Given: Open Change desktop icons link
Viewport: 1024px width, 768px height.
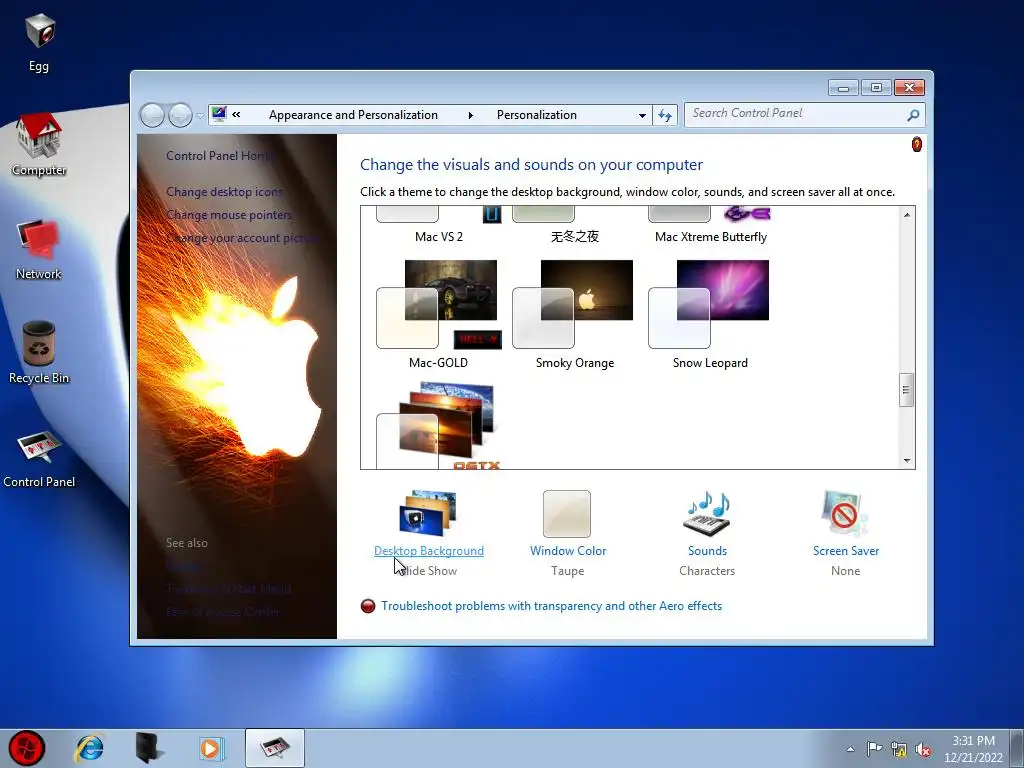Looking at the screenshot, I should pos(224,192).
